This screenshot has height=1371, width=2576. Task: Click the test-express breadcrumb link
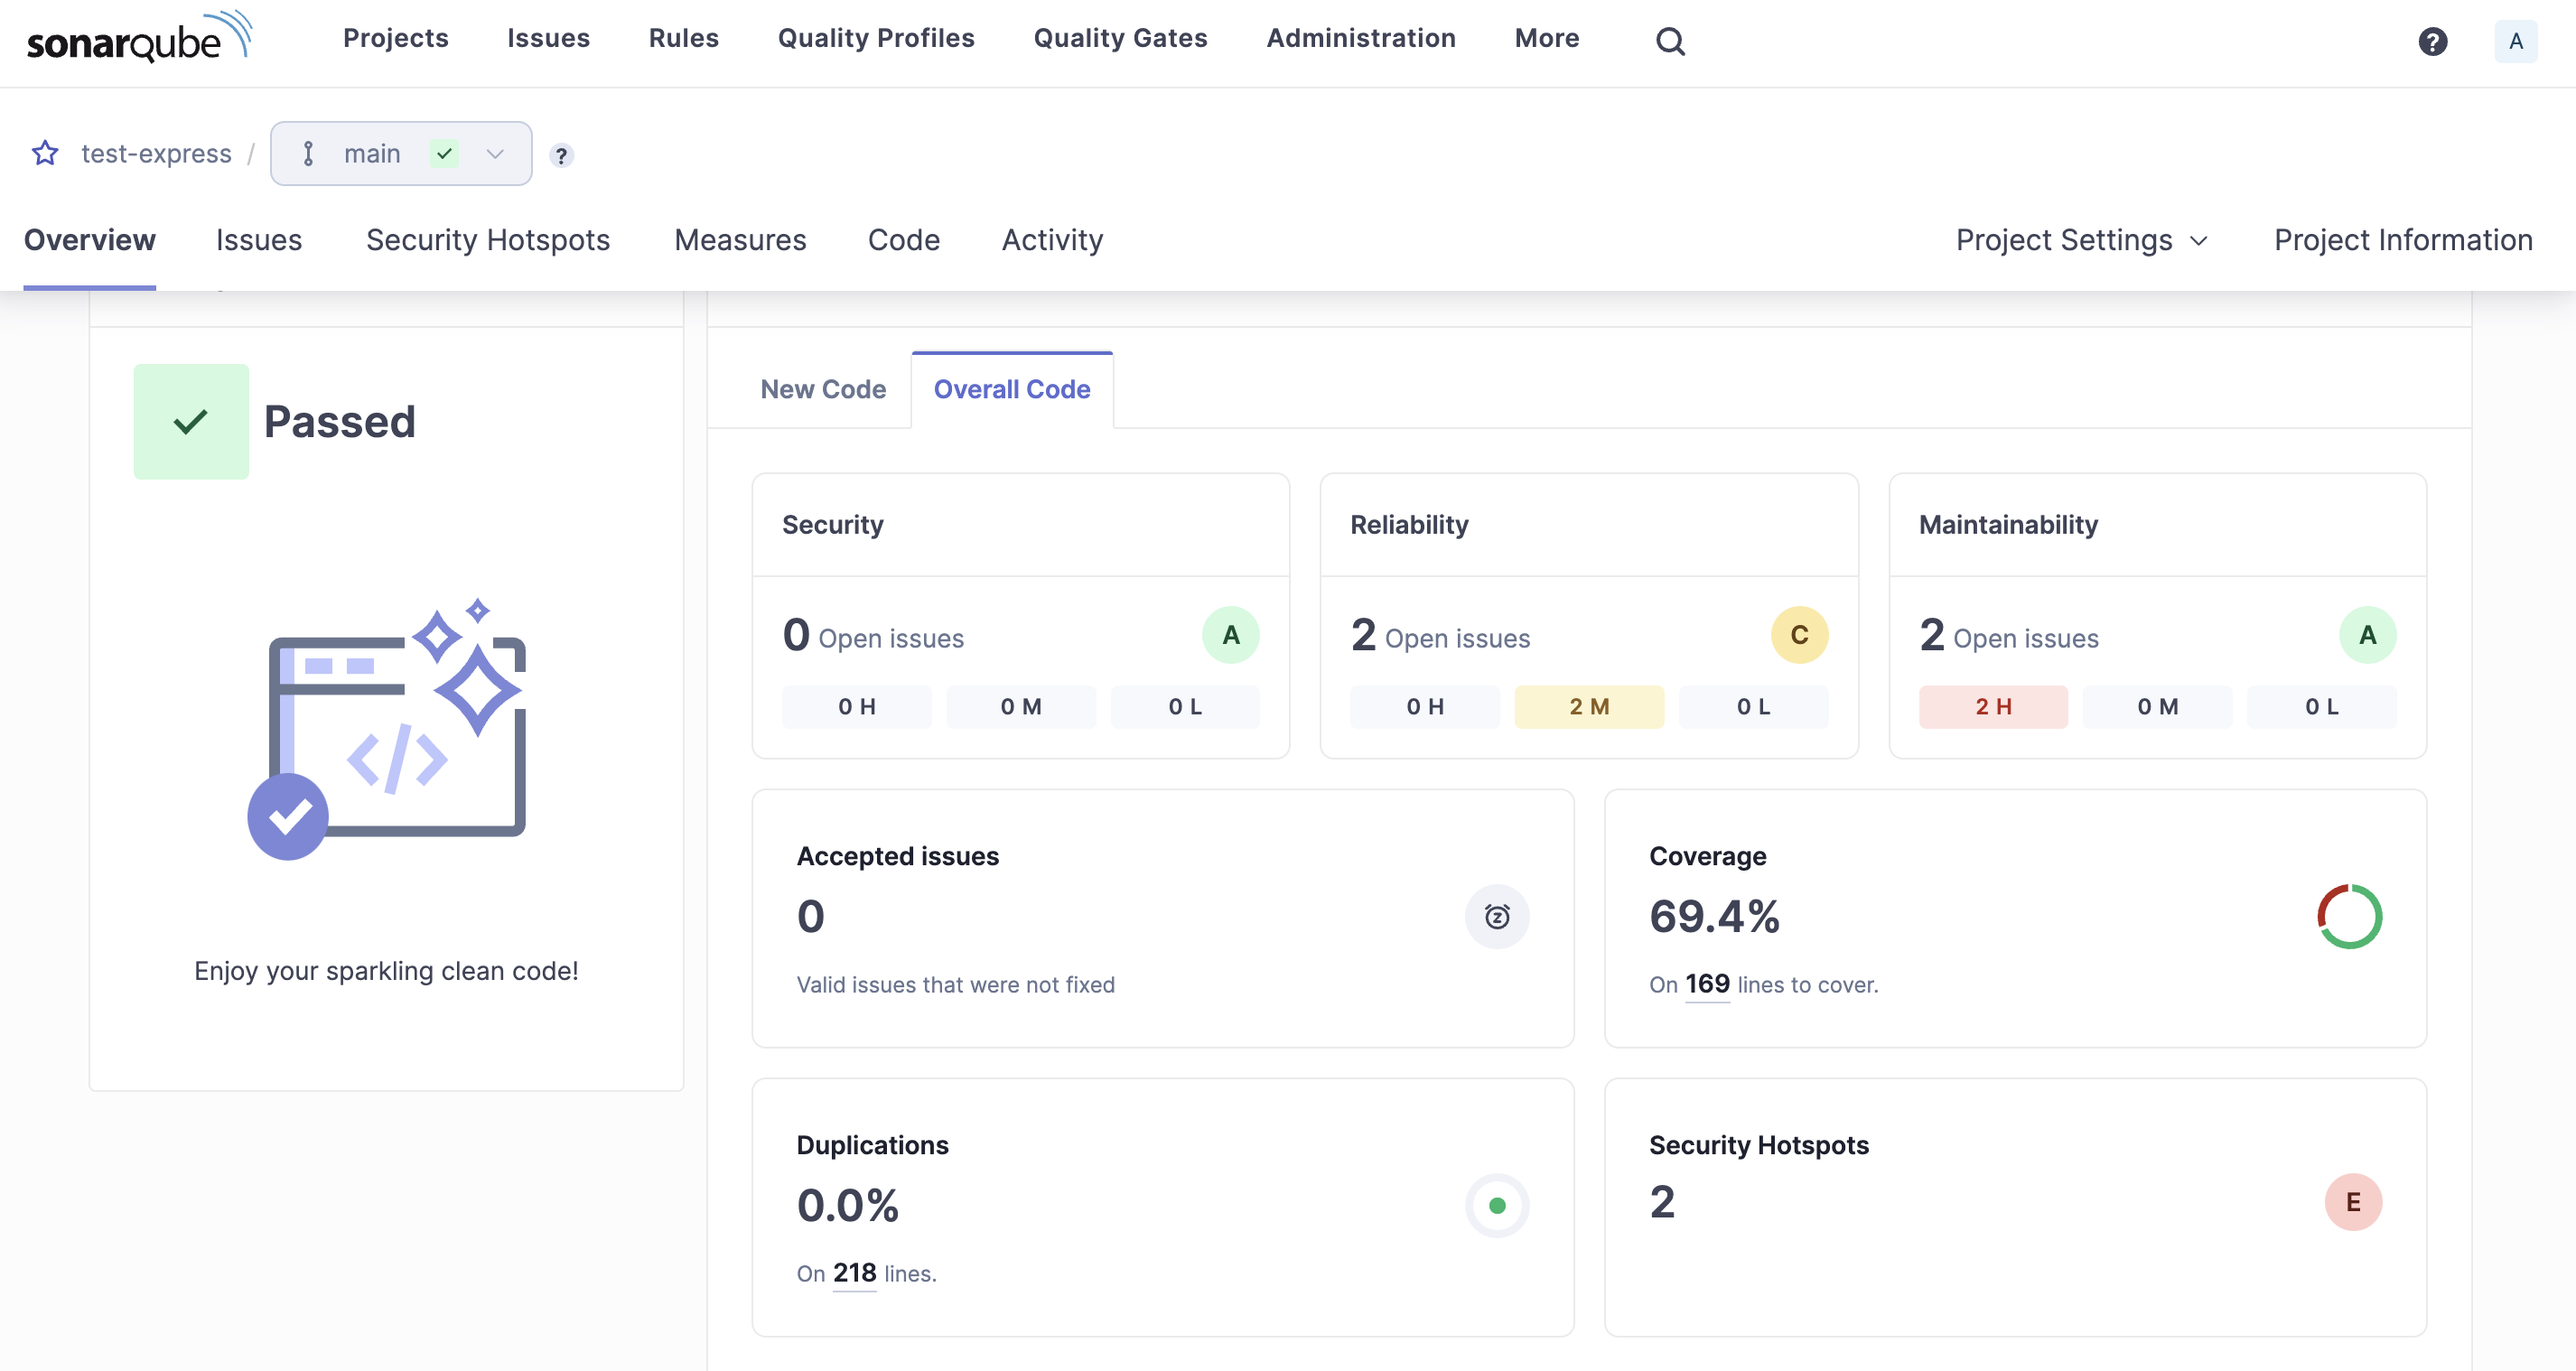[156, 153]
